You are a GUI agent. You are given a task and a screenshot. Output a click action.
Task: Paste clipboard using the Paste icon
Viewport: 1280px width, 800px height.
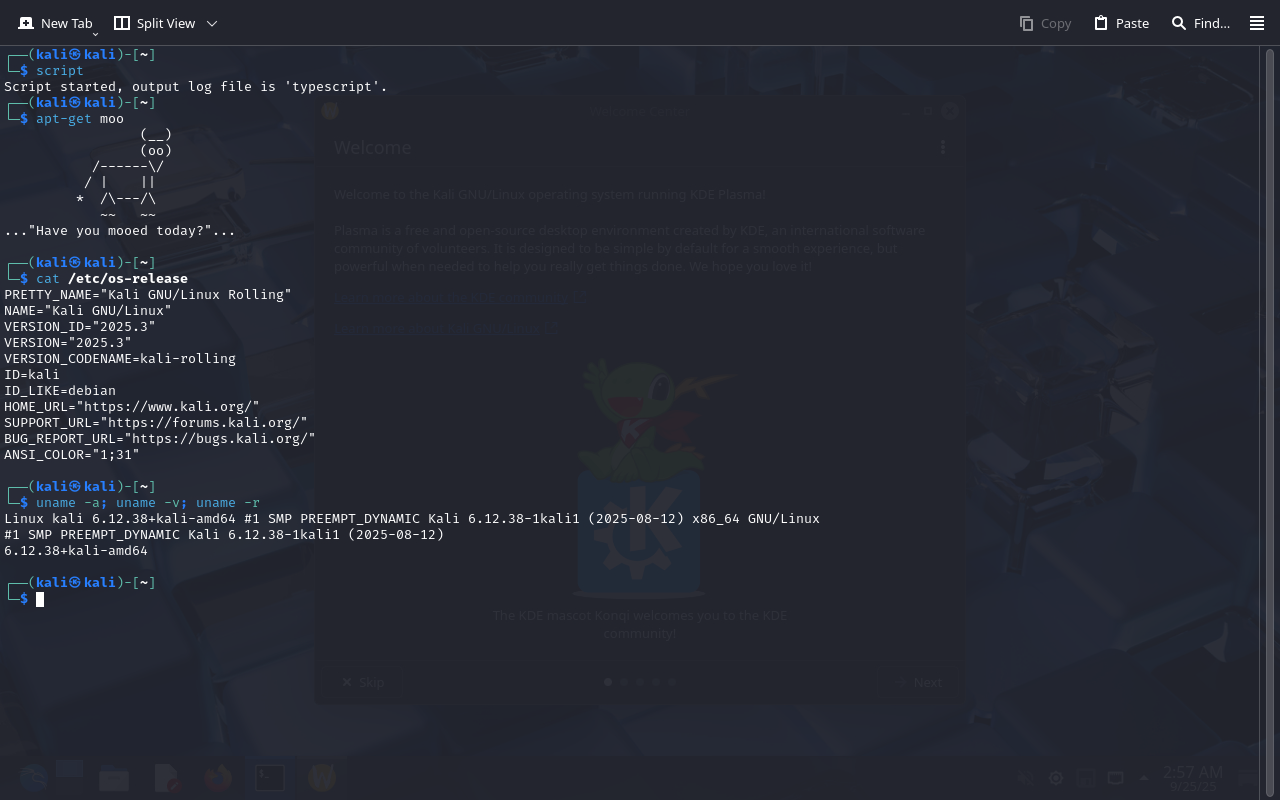[x=1101, y=23]
